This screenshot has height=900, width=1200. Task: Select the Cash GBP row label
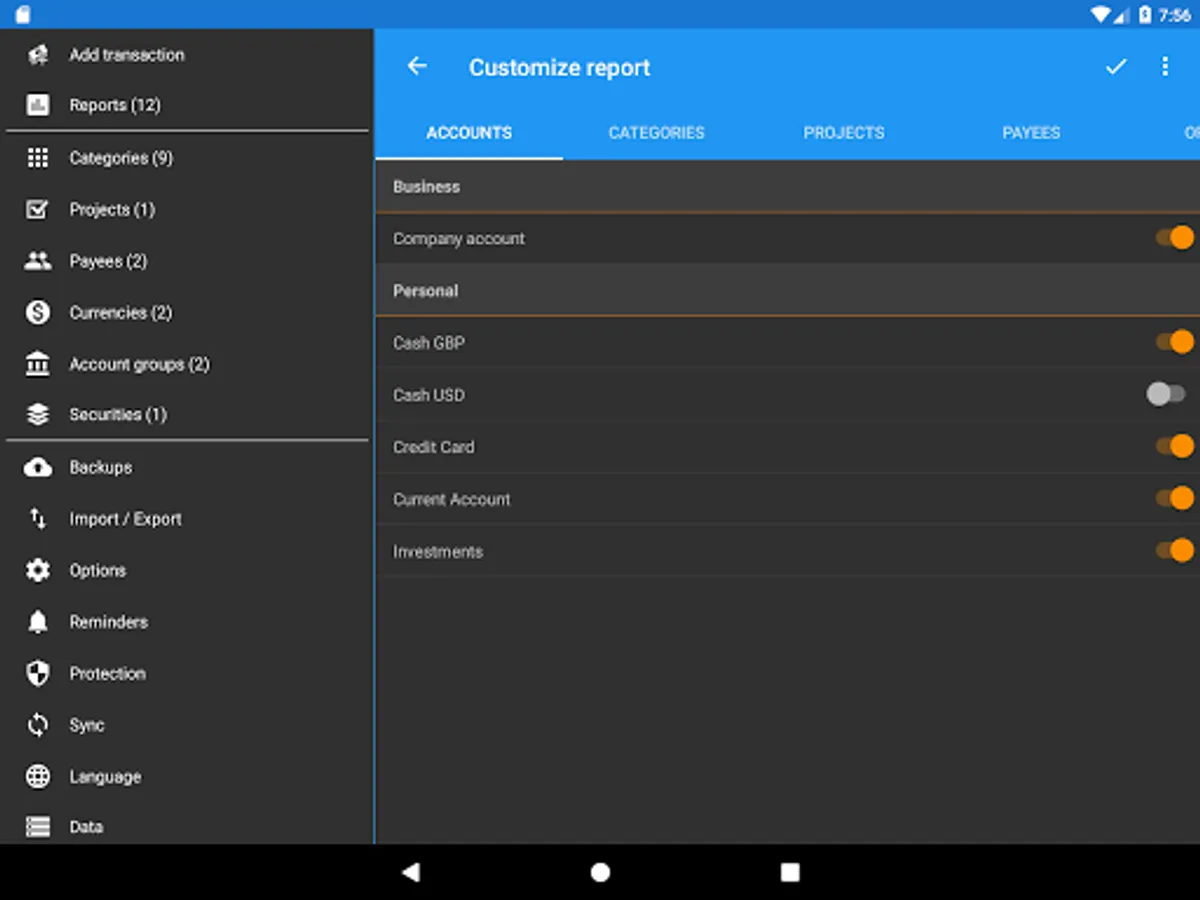(429, 342)
